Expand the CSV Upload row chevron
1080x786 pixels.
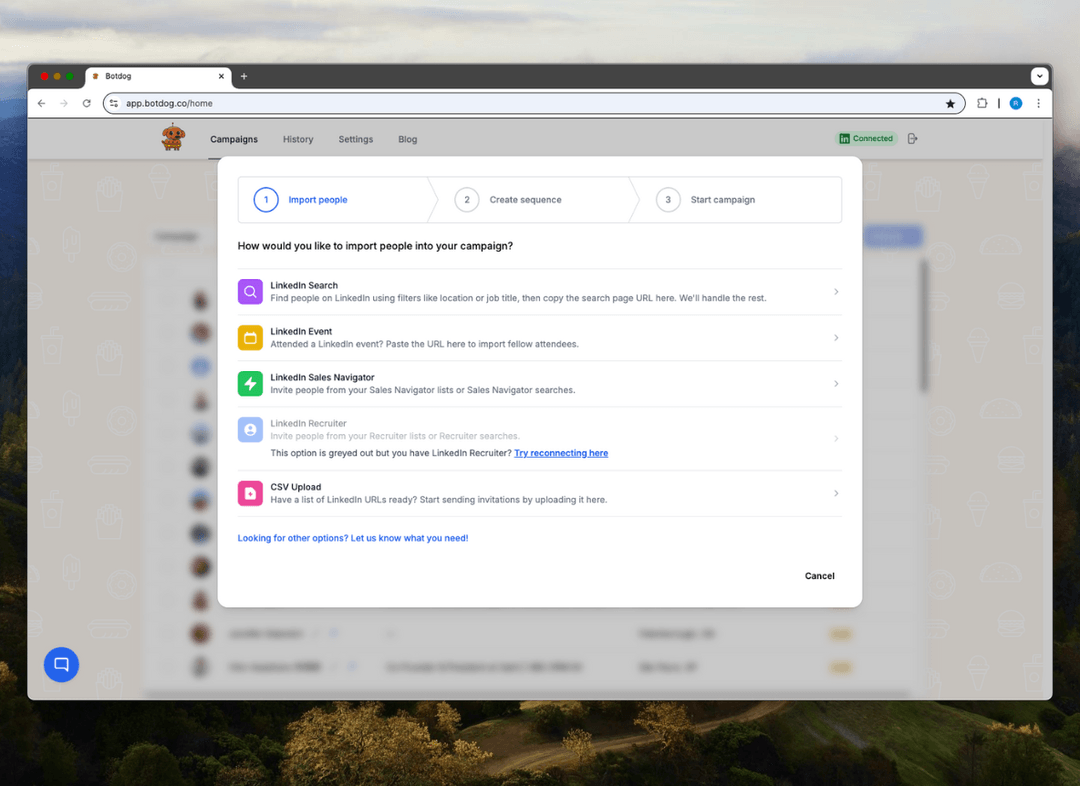[836, 493]
